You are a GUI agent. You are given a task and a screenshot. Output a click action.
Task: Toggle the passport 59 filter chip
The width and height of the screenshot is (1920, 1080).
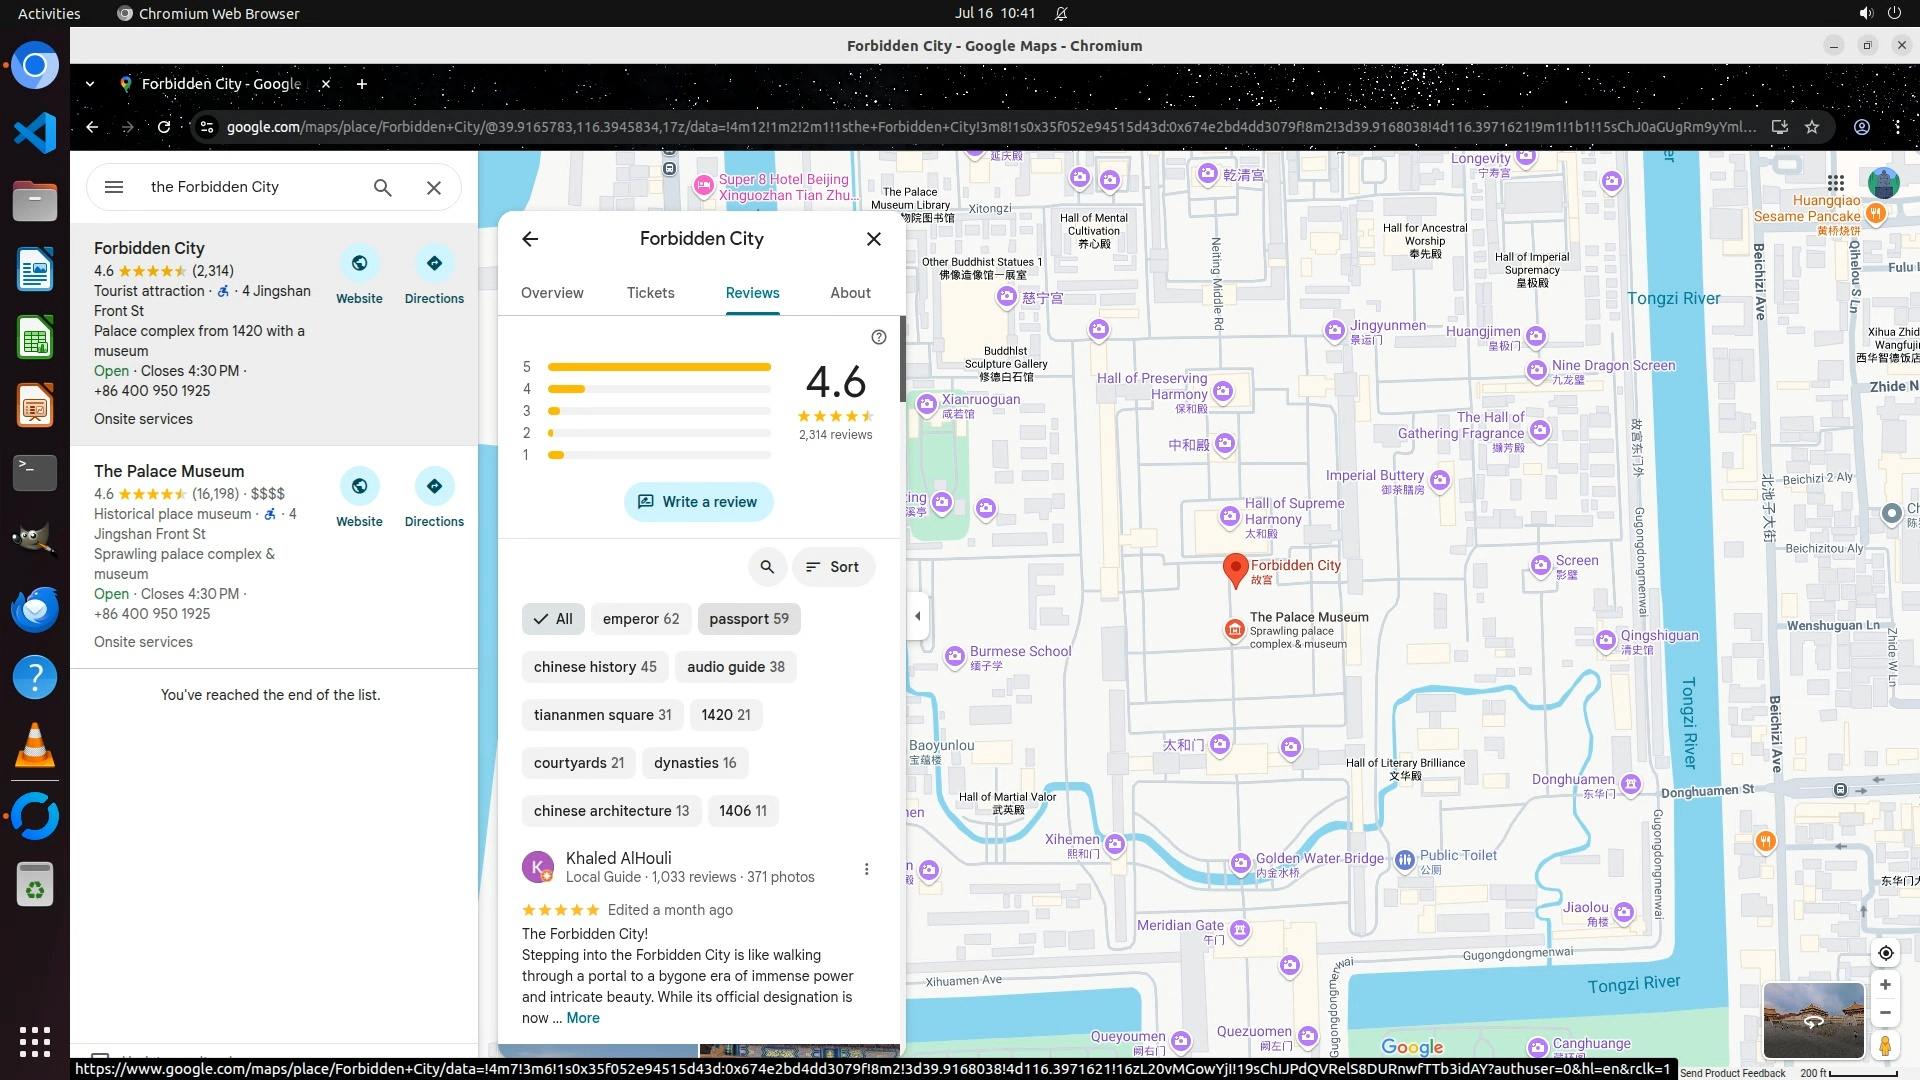748,619
